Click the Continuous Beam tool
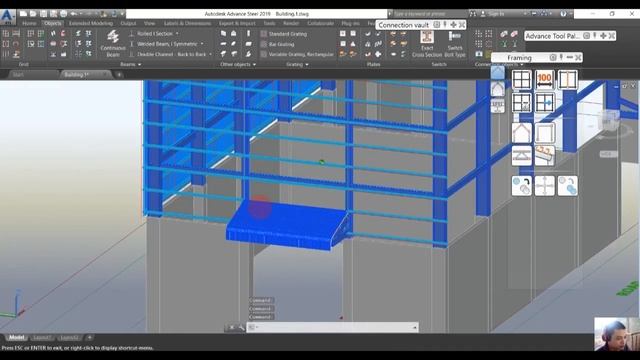The image size is (640, 360). (x=113, y=43)
